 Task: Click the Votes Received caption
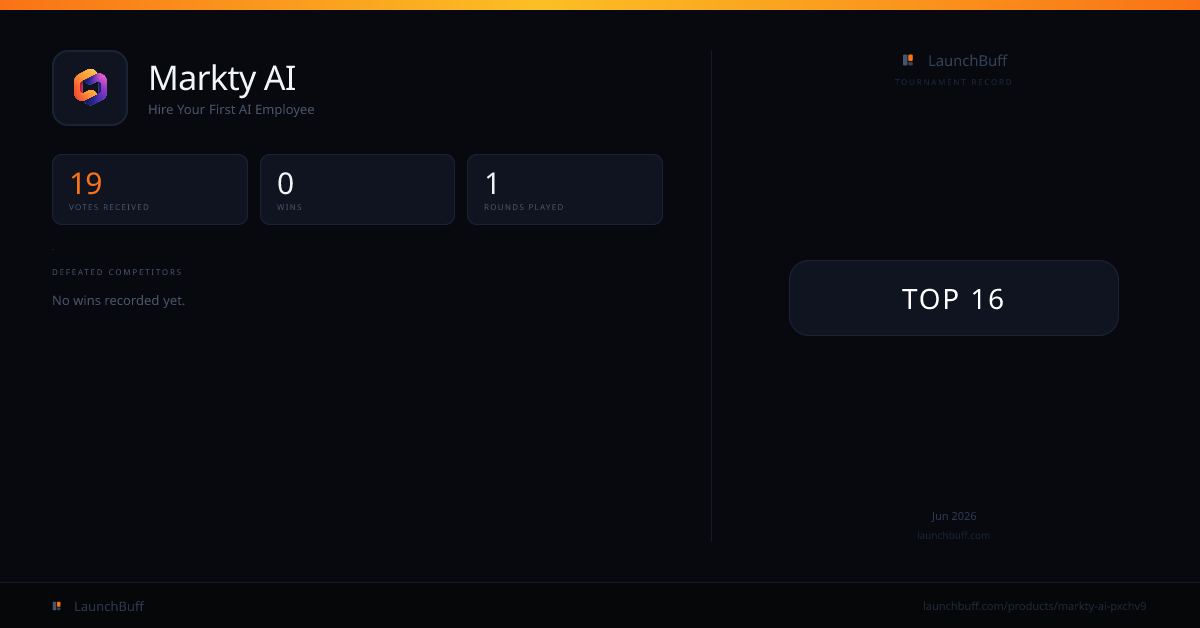click(x=109, y=207)
